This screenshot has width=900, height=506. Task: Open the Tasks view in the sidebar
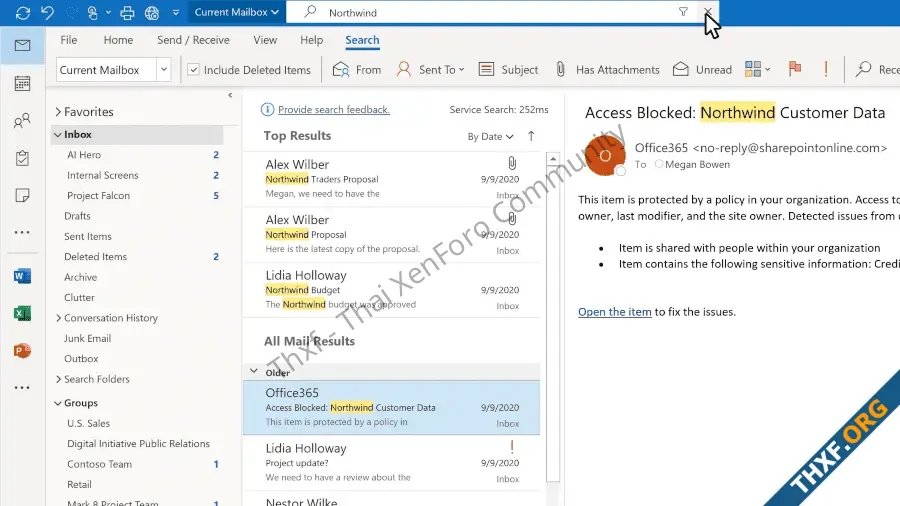(22, 158)
